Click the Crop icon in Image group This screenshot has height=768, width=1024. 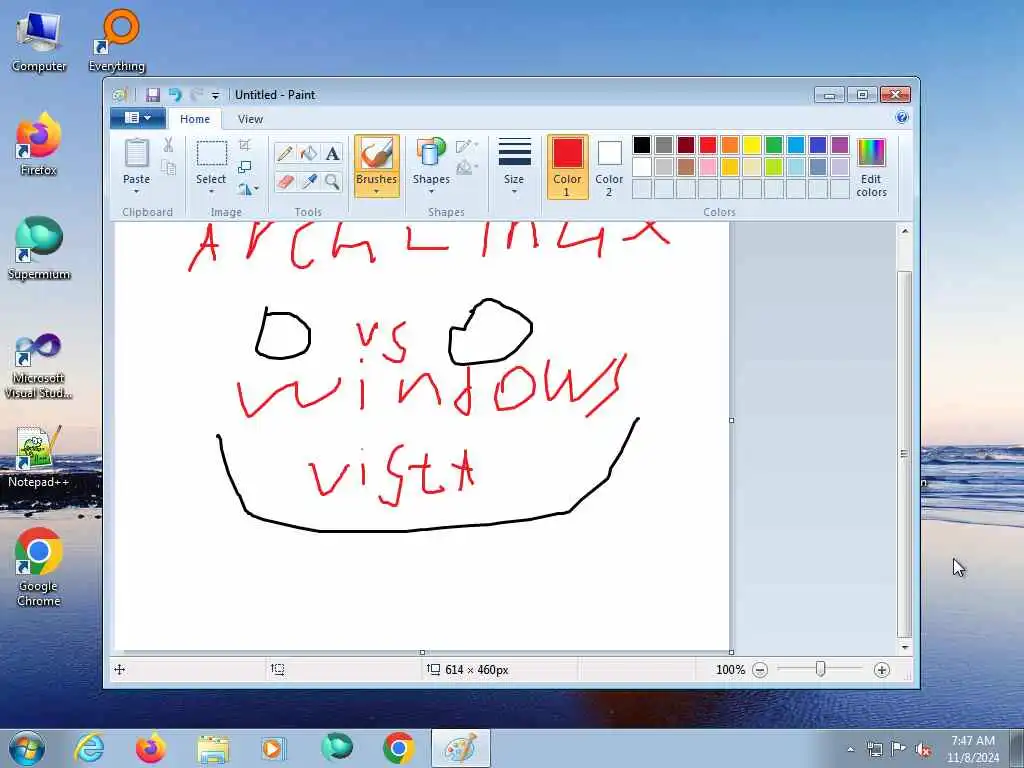coord(245,145)
